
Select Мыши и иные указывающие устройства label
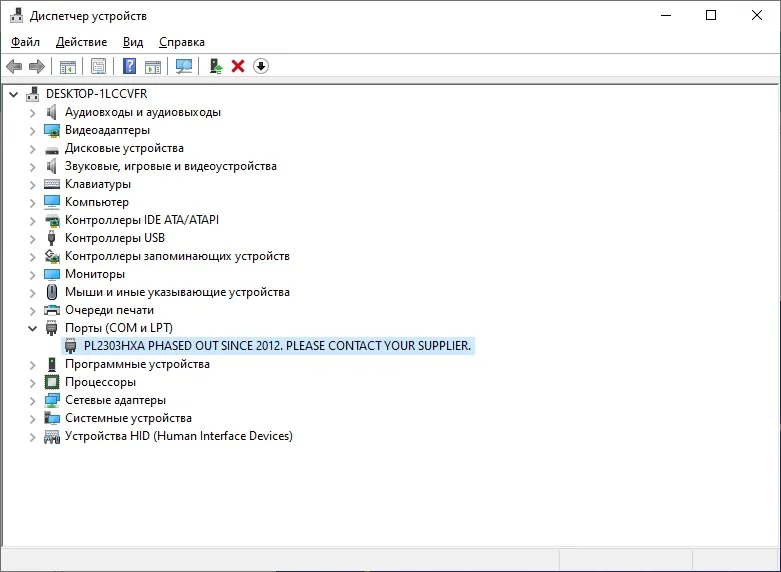(x=177, y=292)
